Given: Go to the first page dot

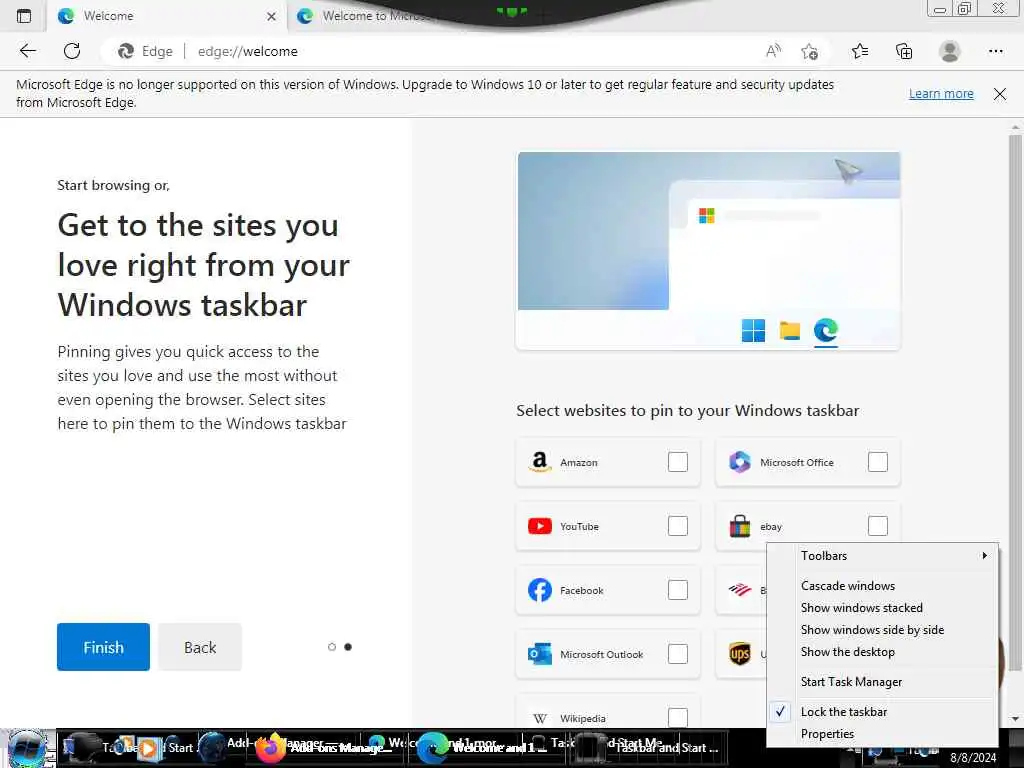Looking at the screenshot, I should [x=332, y=647].
